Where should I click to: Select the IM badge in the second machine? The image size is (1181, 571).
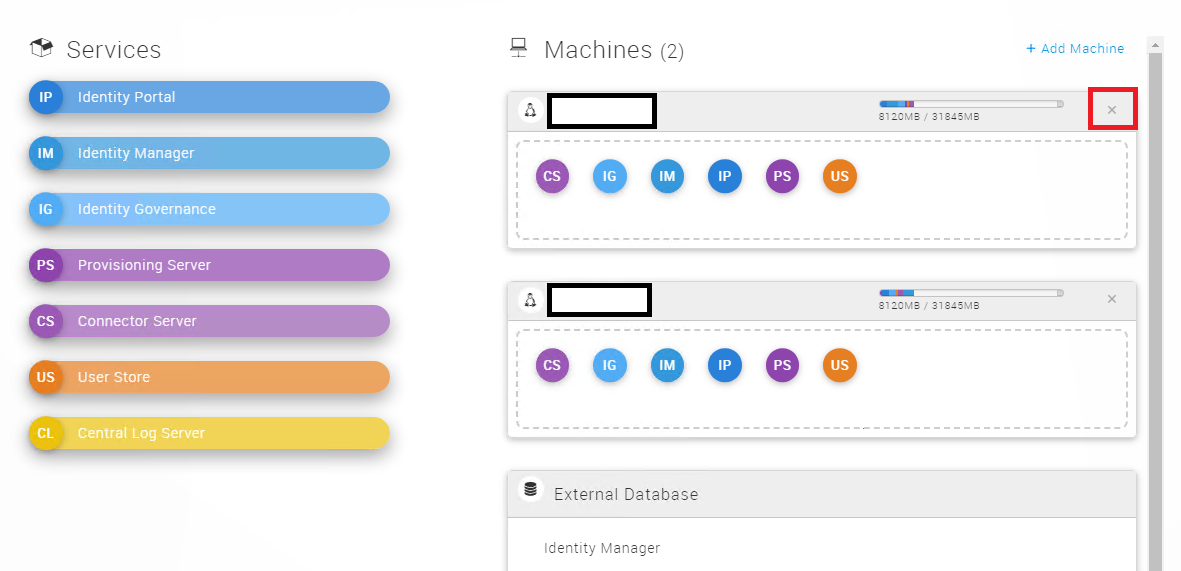(667, 365)
